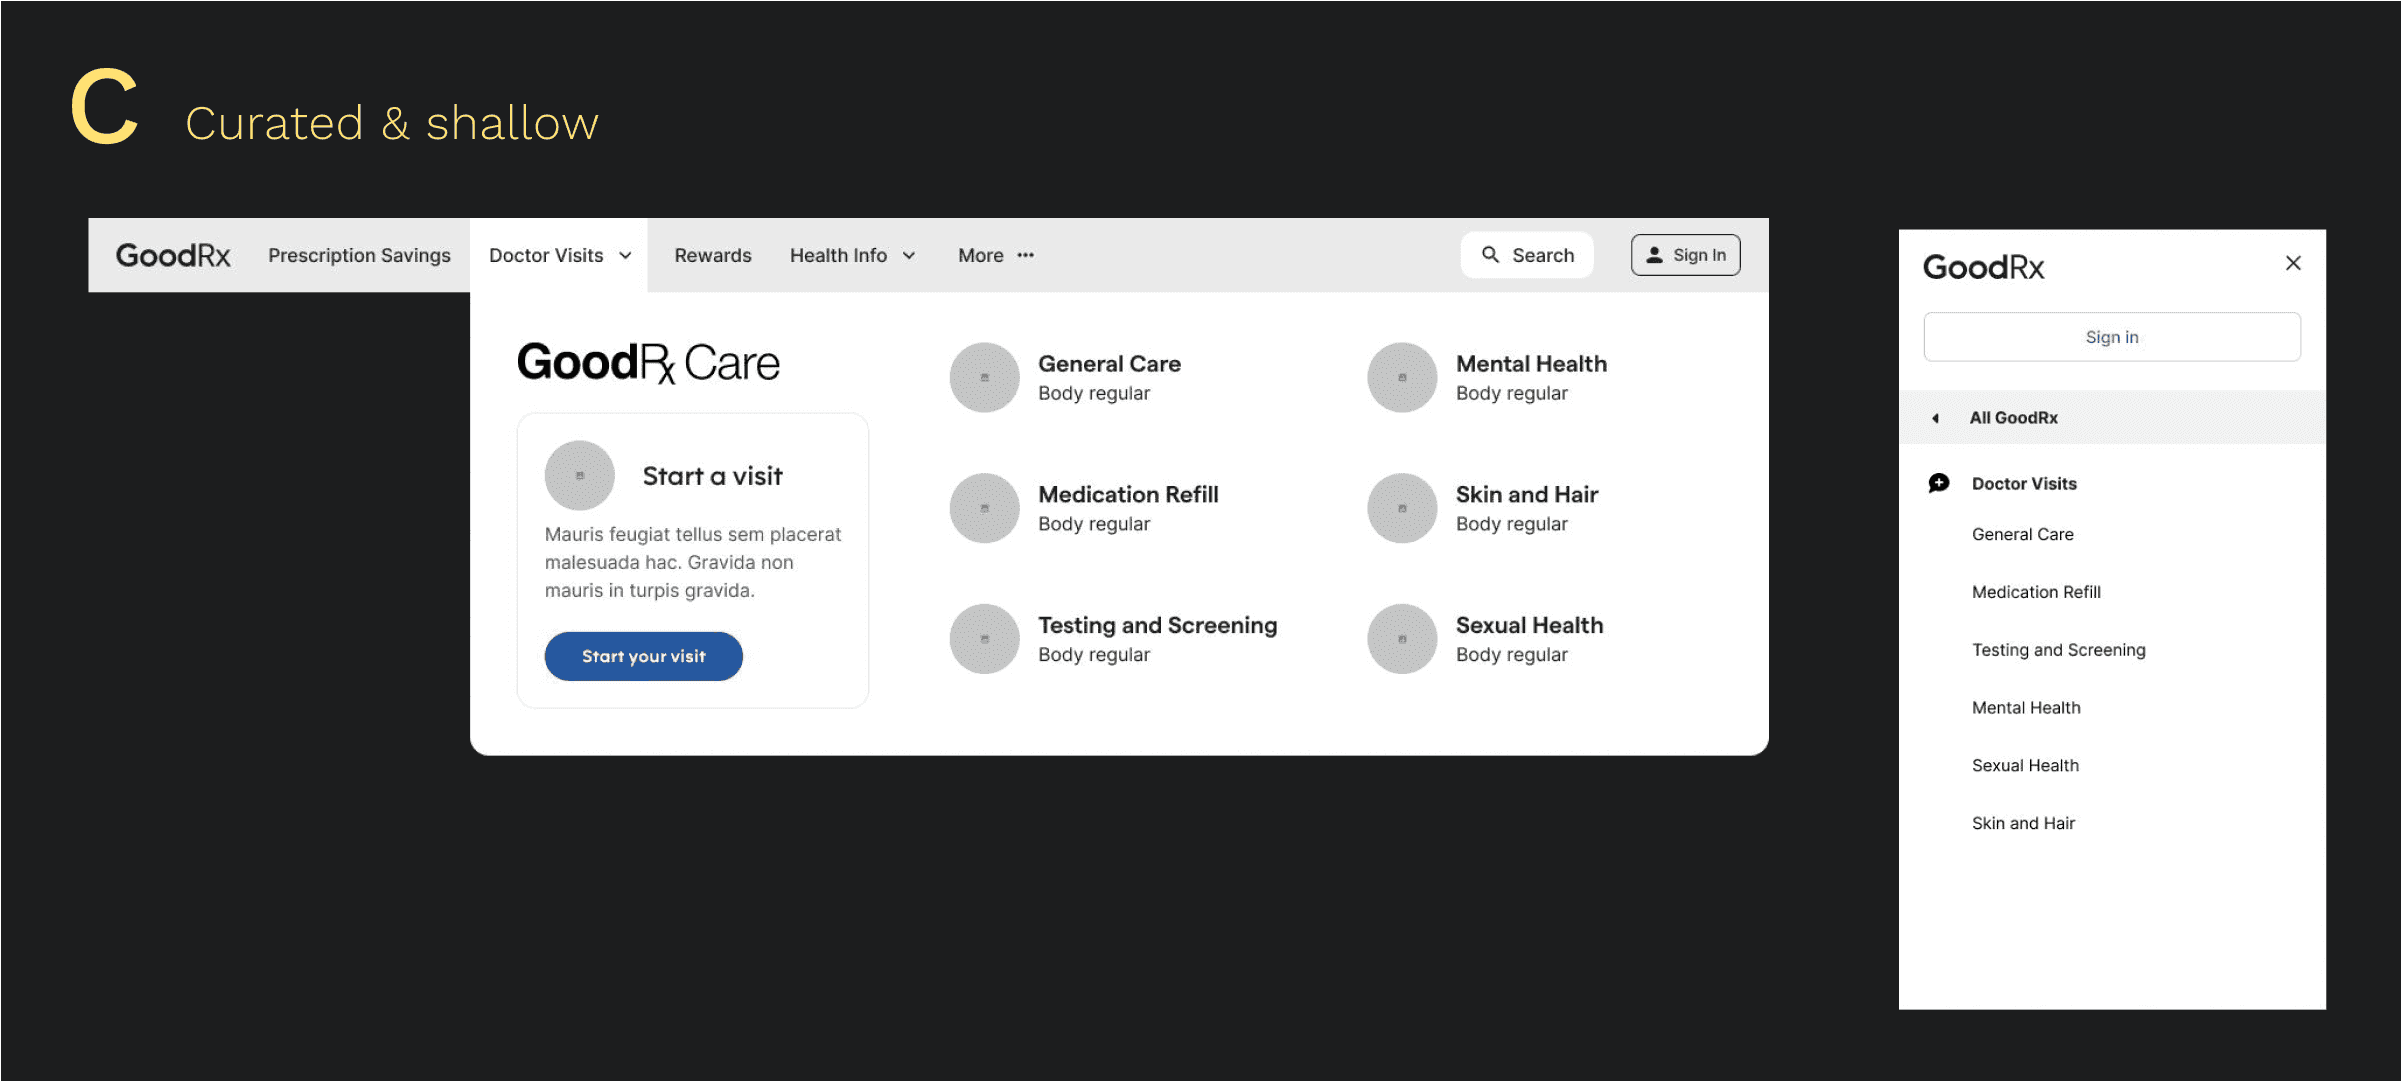
Task: Open Sexual Health in mega menu
Action: [x=1529, y=625]
